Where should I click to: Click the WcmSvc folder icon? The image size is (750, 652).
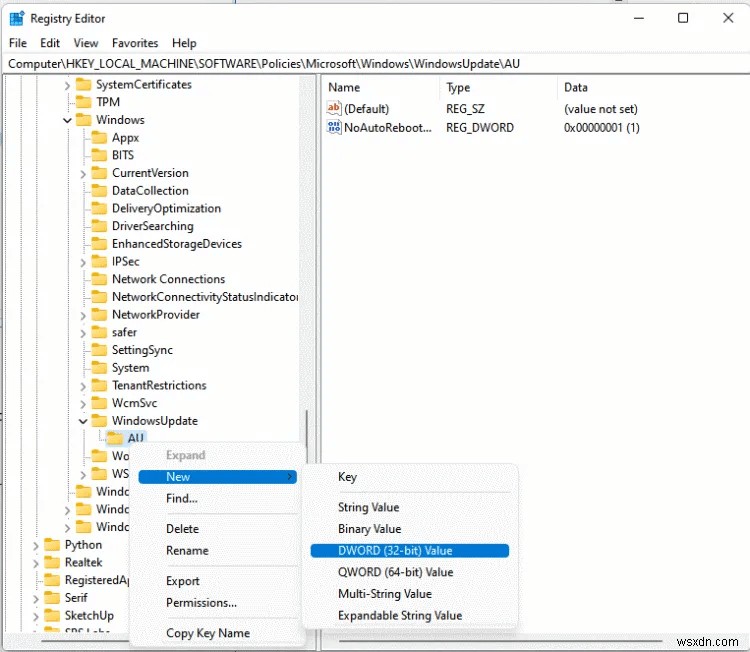(99, 403)
